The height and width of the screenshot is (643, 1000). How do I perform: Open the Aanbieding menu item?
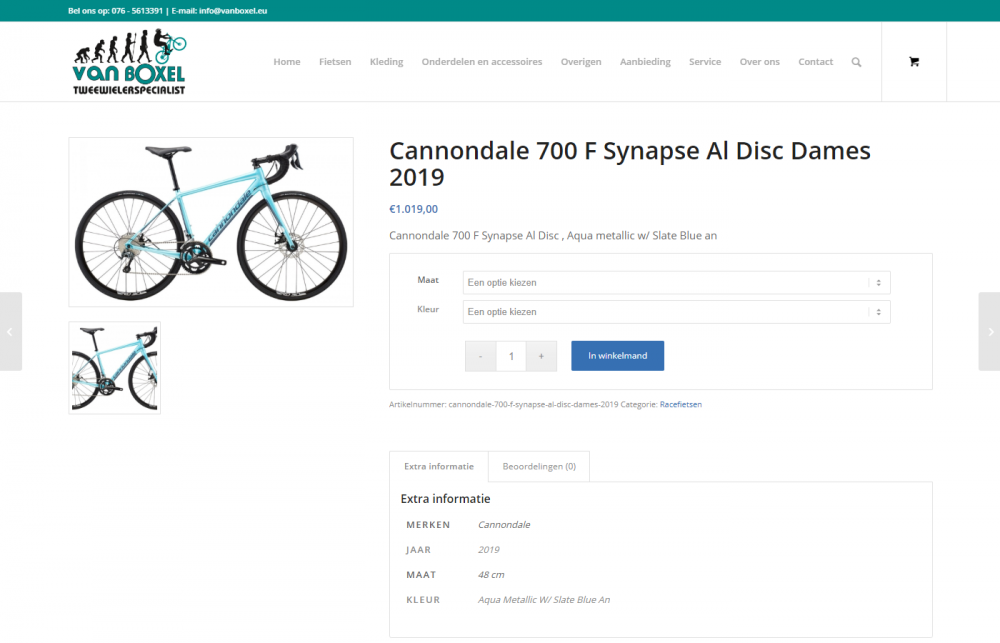click(x=645, y=62)
